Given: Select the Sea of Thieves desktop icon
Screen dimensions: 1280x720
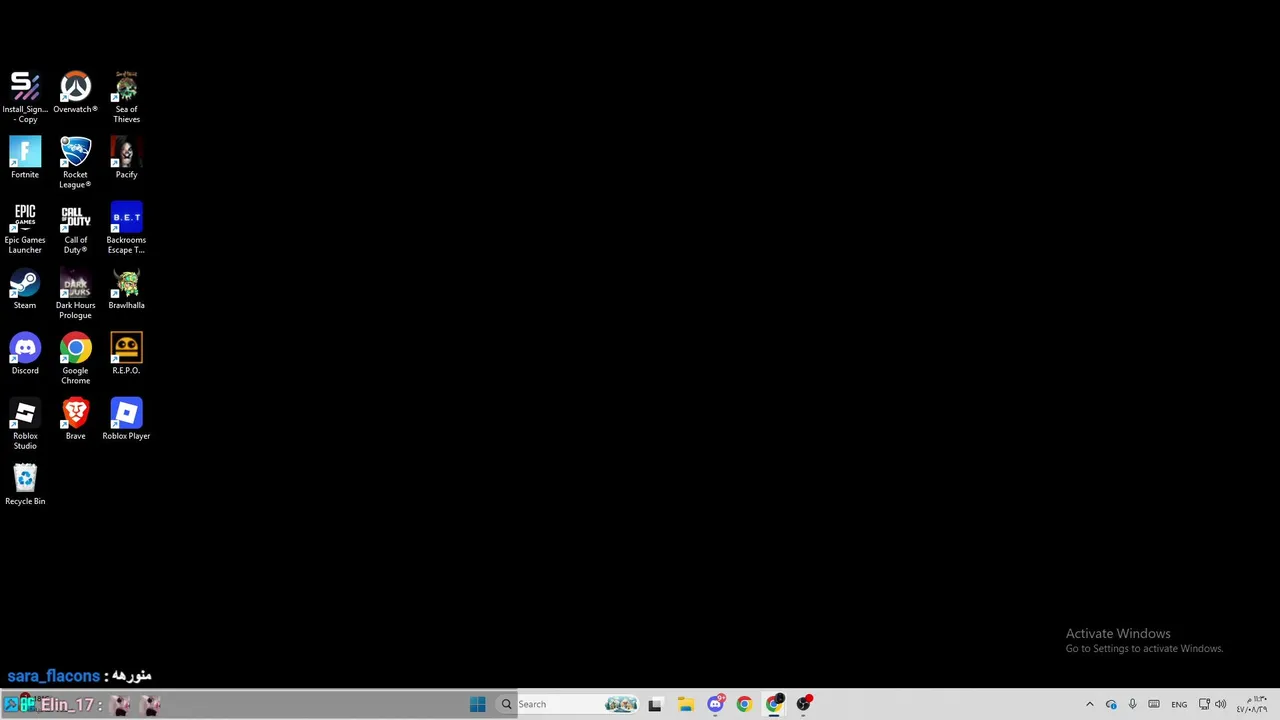Looking at the screenshot, I should click(x=126, y=97).
